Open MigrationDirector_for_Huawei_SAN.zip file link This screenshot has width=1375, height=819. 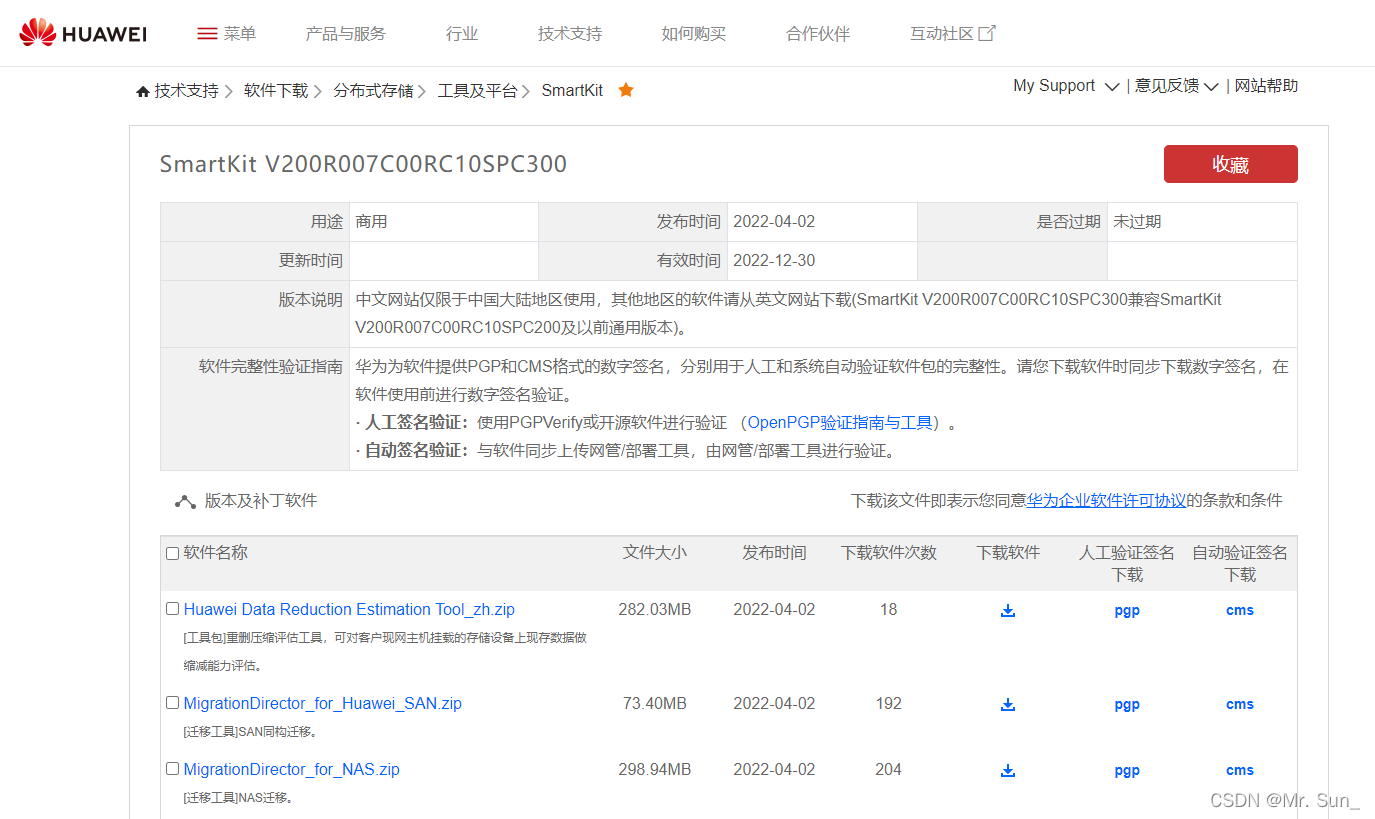click(x=322, y=704)
